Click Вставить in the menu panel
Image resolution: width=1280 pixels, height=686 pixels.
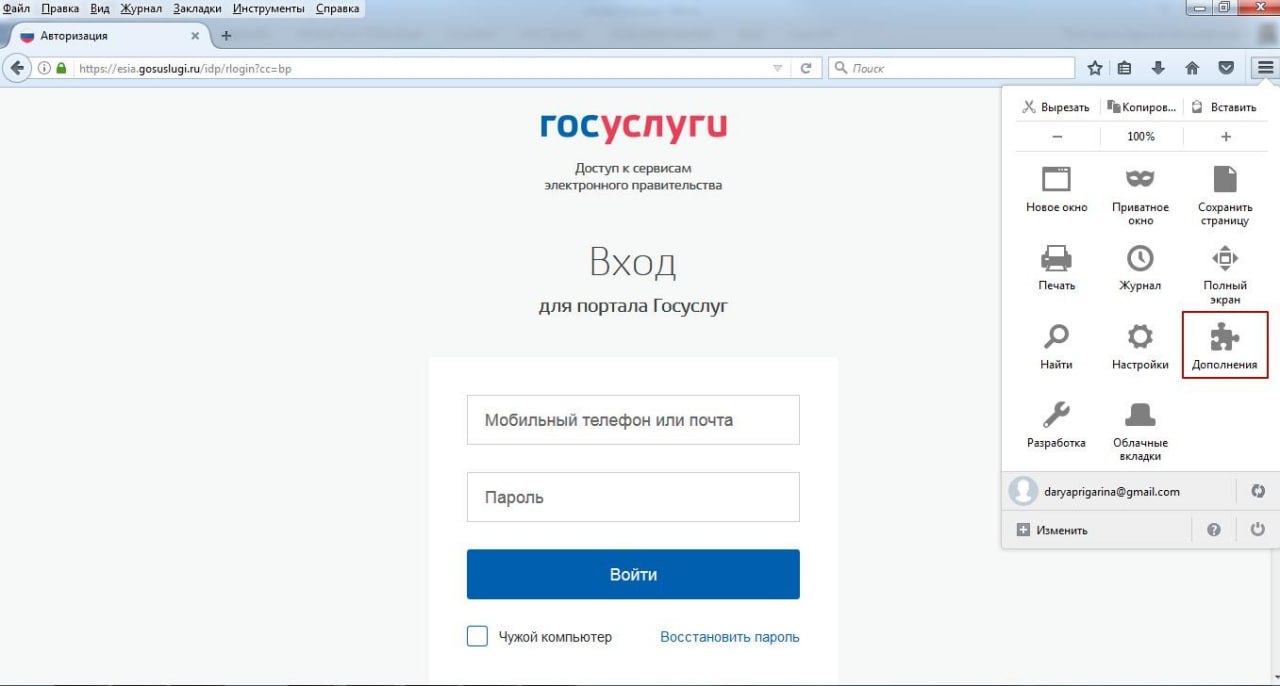click(x=1224, y=107)
